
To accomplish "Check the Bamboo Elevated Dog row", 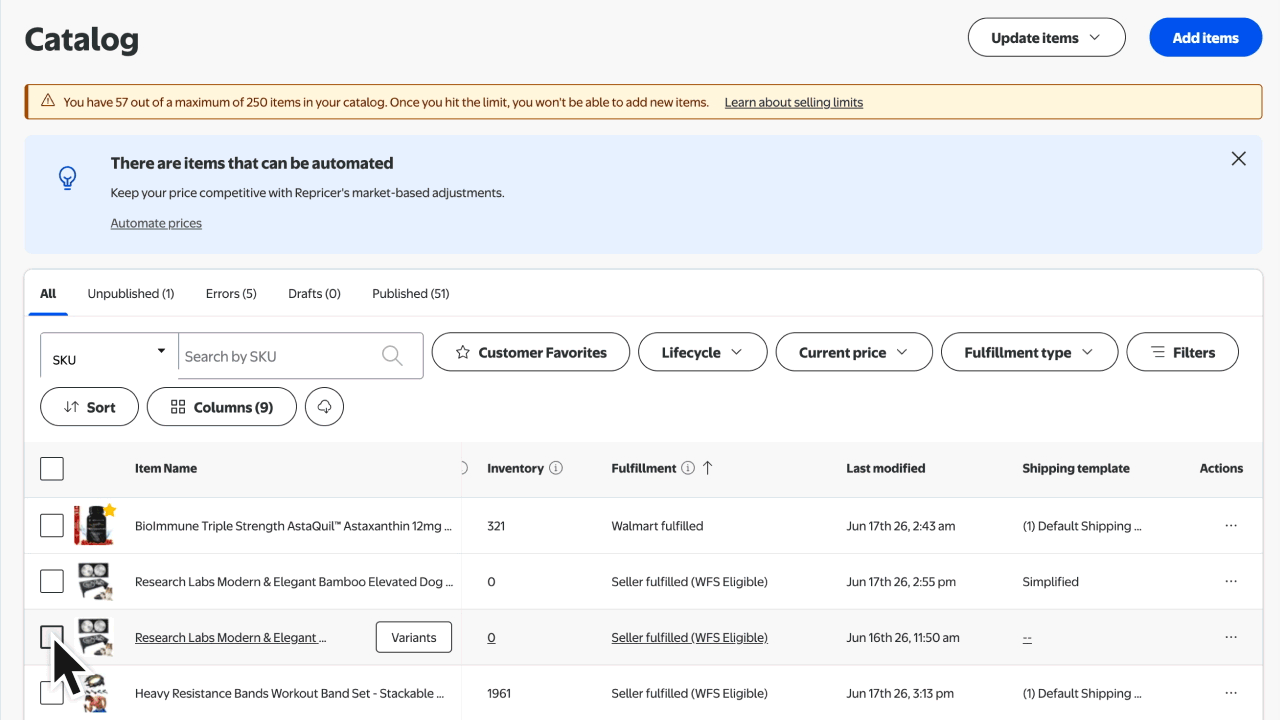I will [52, 582].
